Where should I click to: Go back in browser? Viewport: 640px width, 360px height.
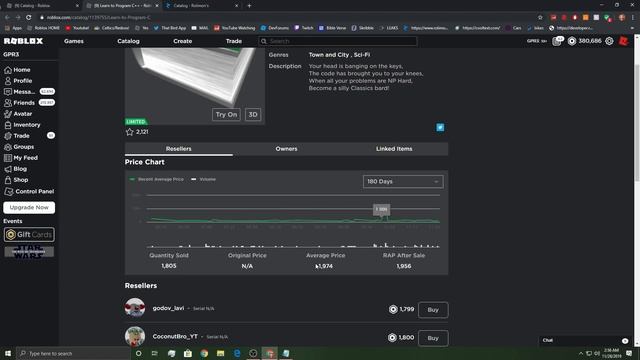tap(7, 18)
